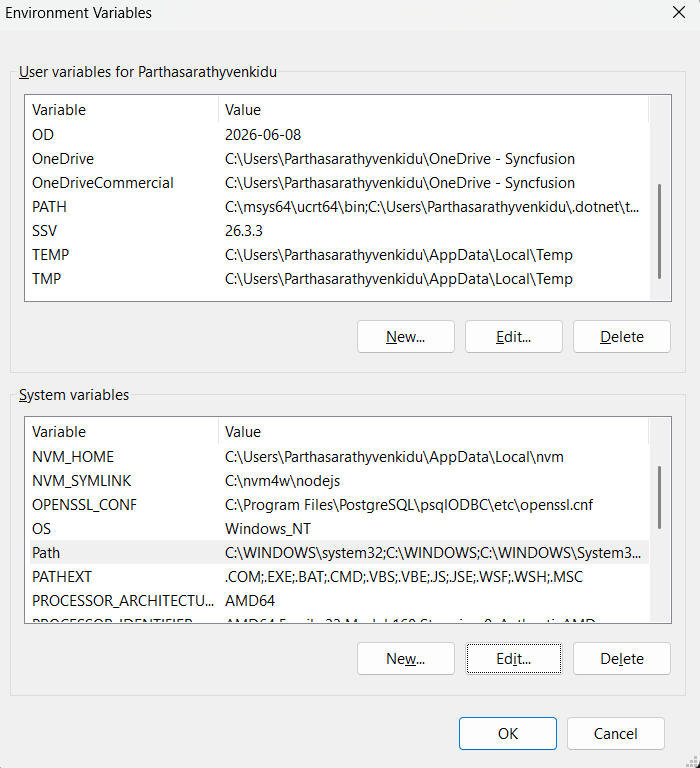Screen dimensions: 700x768
Task: Select the TEMP user variable
Action: pos(339,255)
